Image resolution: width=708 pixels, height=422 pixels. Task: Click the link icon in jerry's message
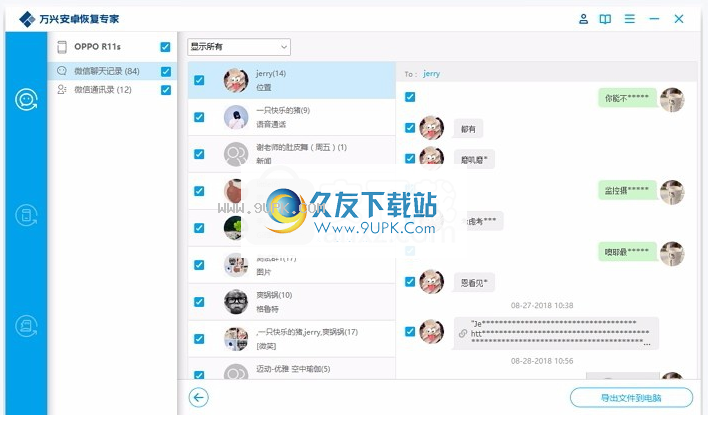pyautogui.click(x=463, y=334)
